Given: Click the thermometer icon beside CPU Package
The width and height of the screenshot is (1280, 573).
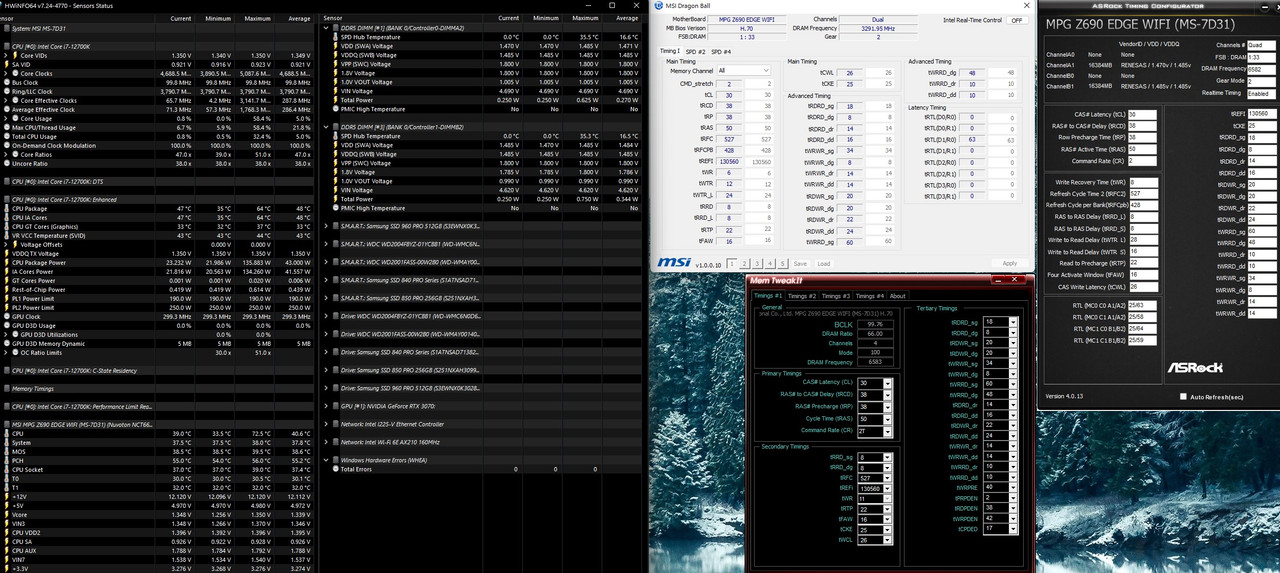Looking at the screenshot, I should click(x=8, y=208).
